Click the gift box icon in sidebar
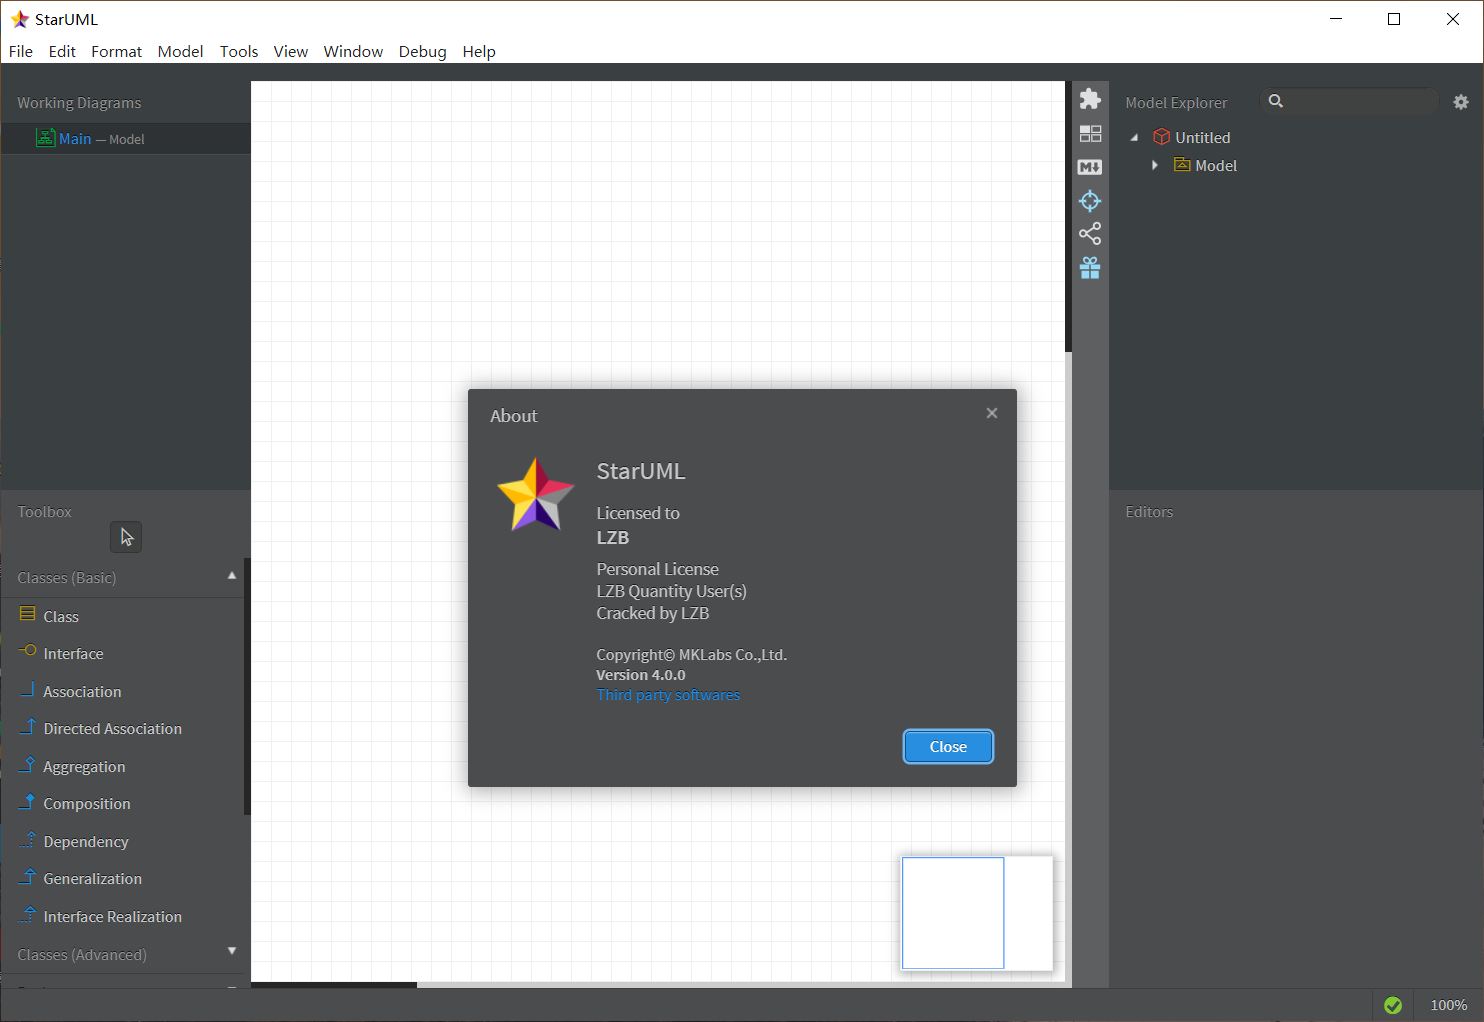This screenshot has width=1484, height=1022. pyautogui.click(x=1090, y=268)
